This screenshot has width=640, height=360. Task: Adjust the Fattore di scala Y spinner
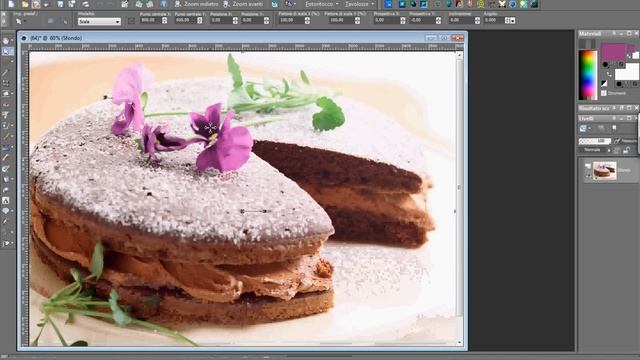coord(358,20)
